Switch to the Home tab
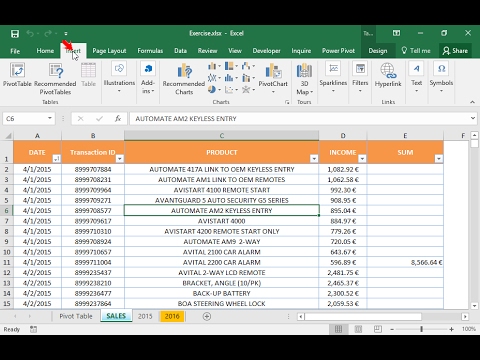This screenshot has height=360, width=480. pos(45,51)
